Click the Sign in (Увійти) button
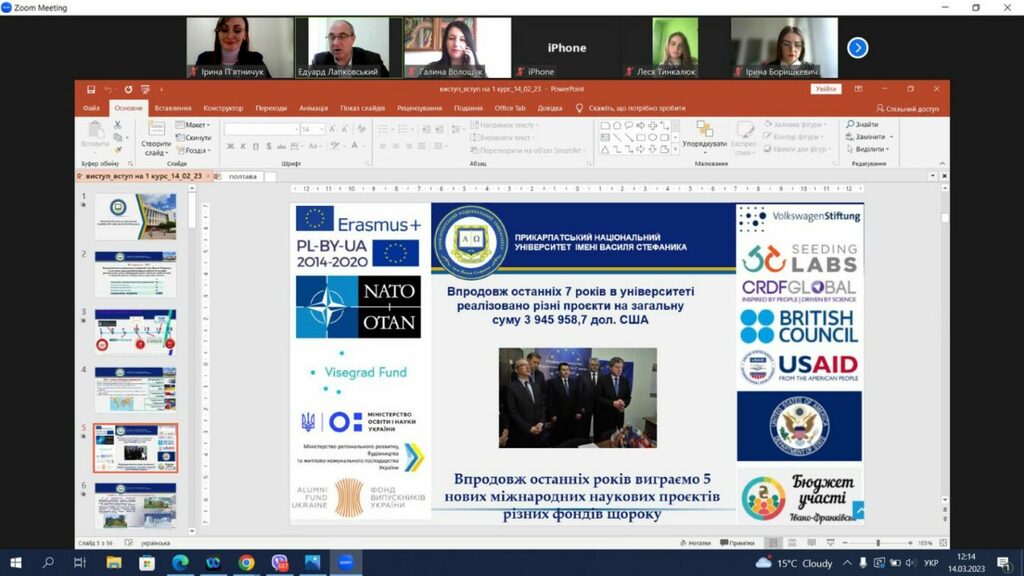 pyautogui.click(x=825, y=89)
